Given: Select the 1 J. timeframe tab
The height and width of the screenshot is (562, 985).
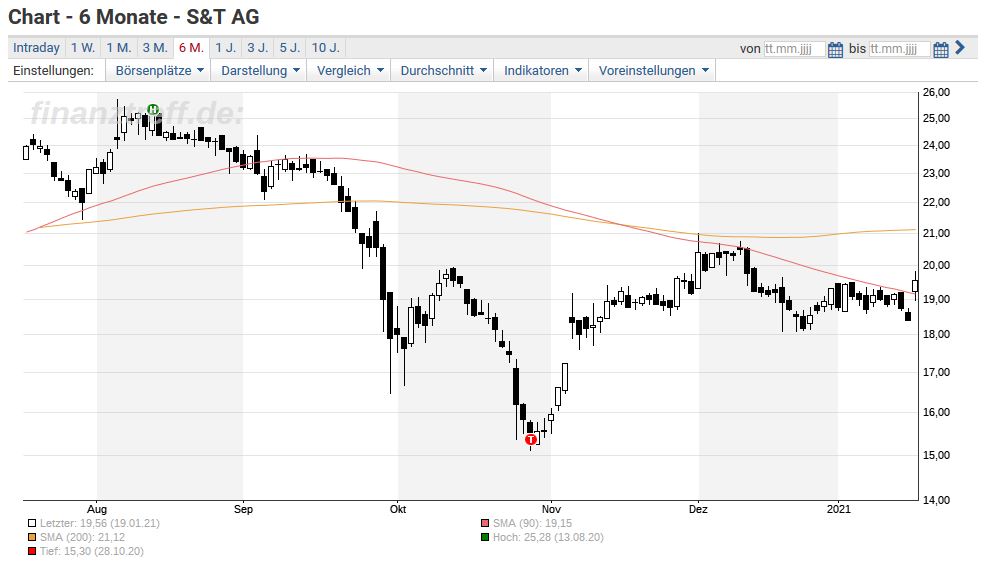Looking at the screenshot, I should coord(226,48).
